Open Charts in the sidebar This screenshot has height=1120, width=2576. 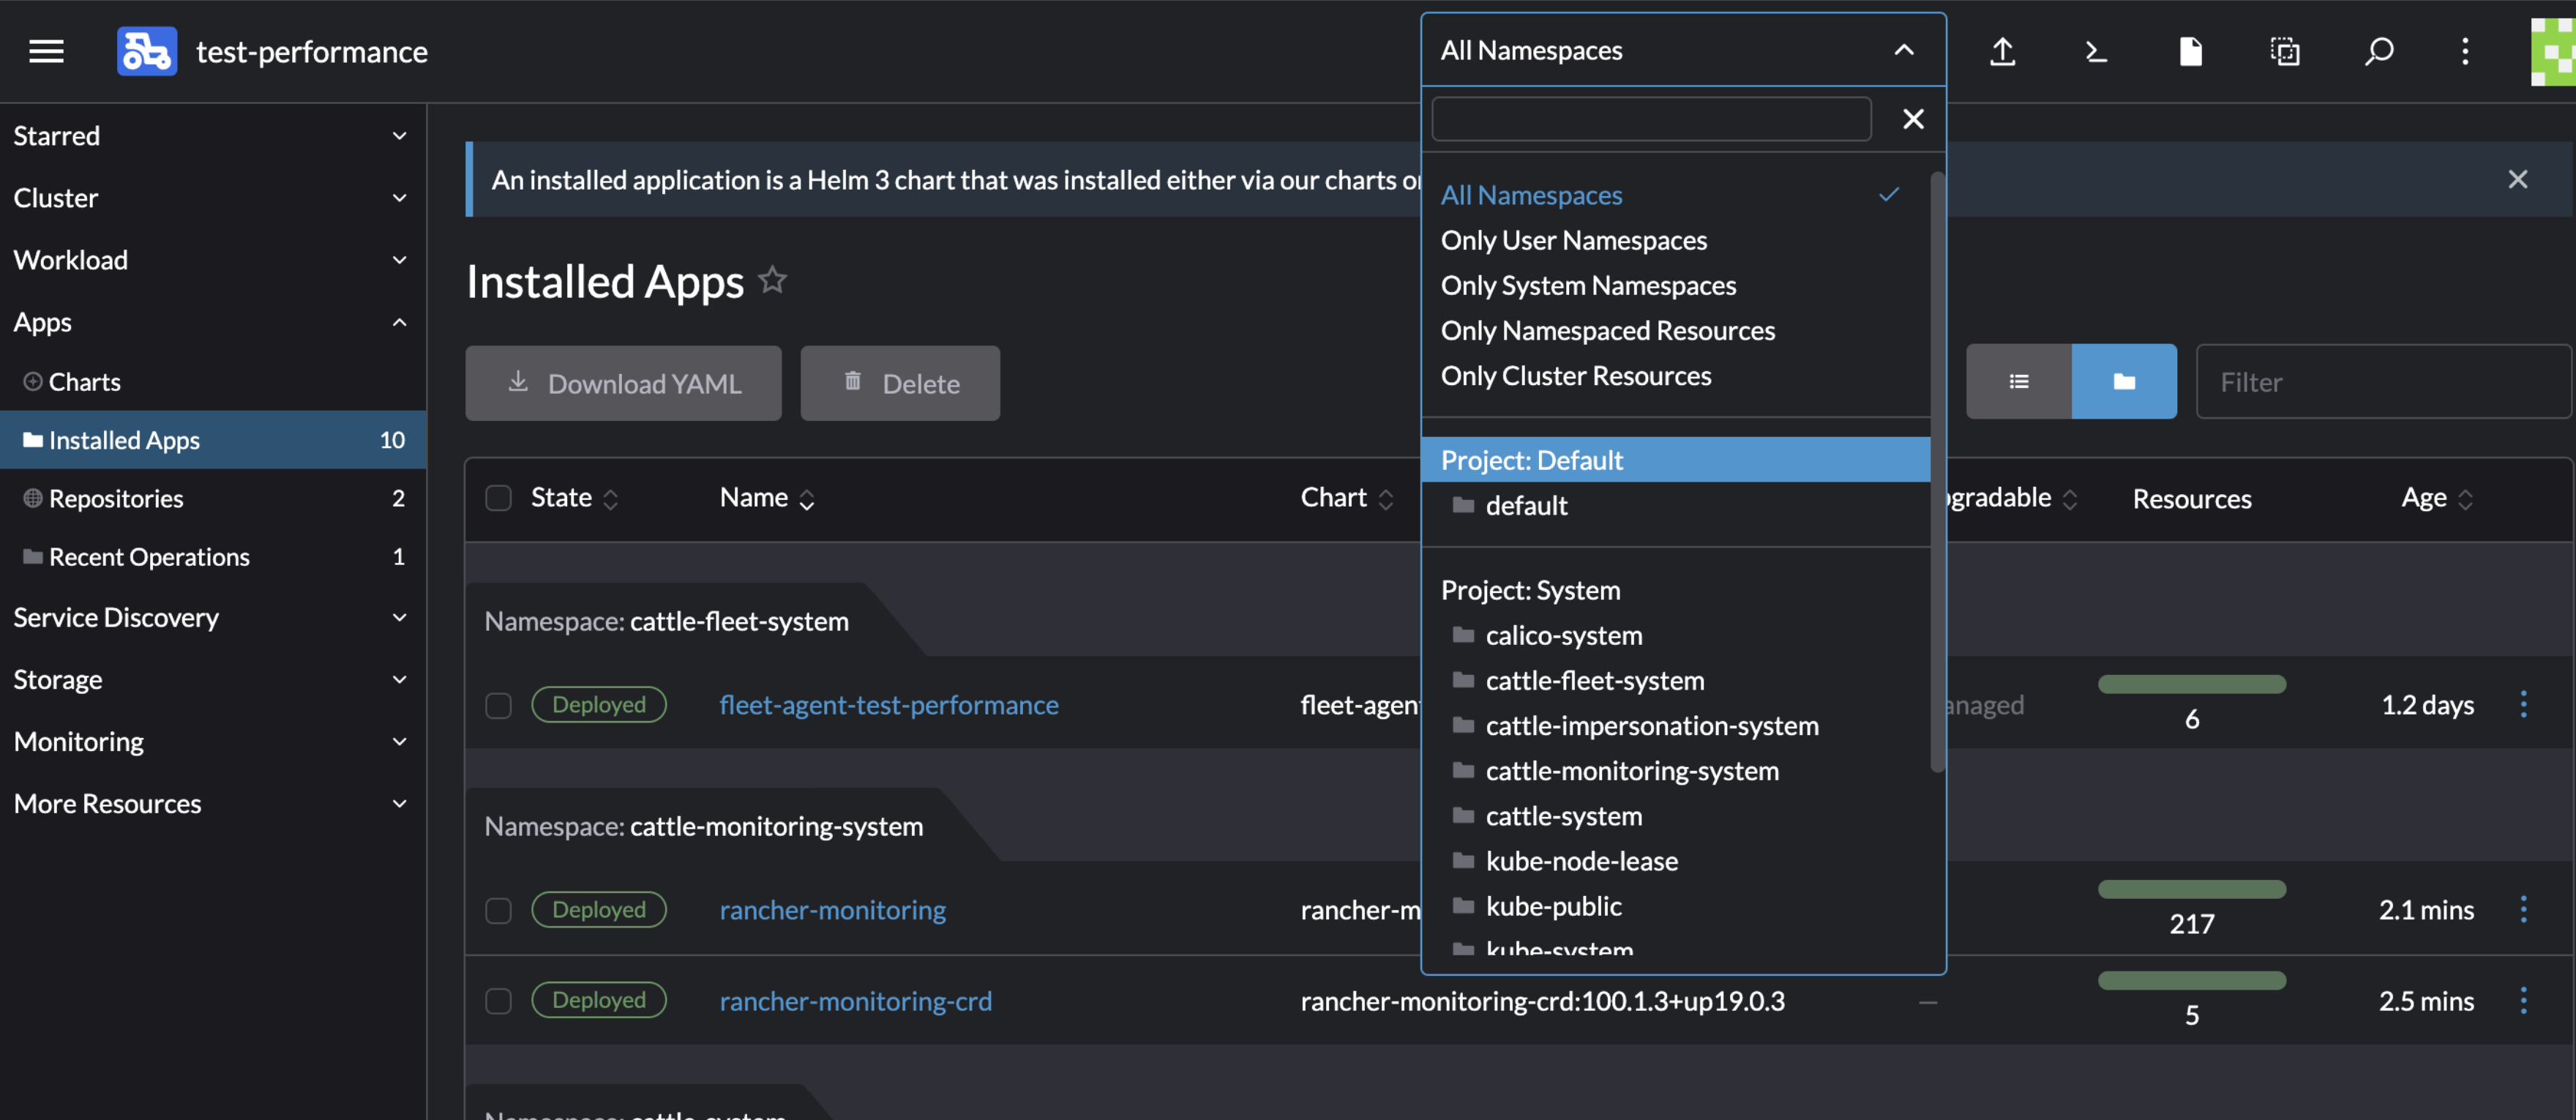point(212,381)
